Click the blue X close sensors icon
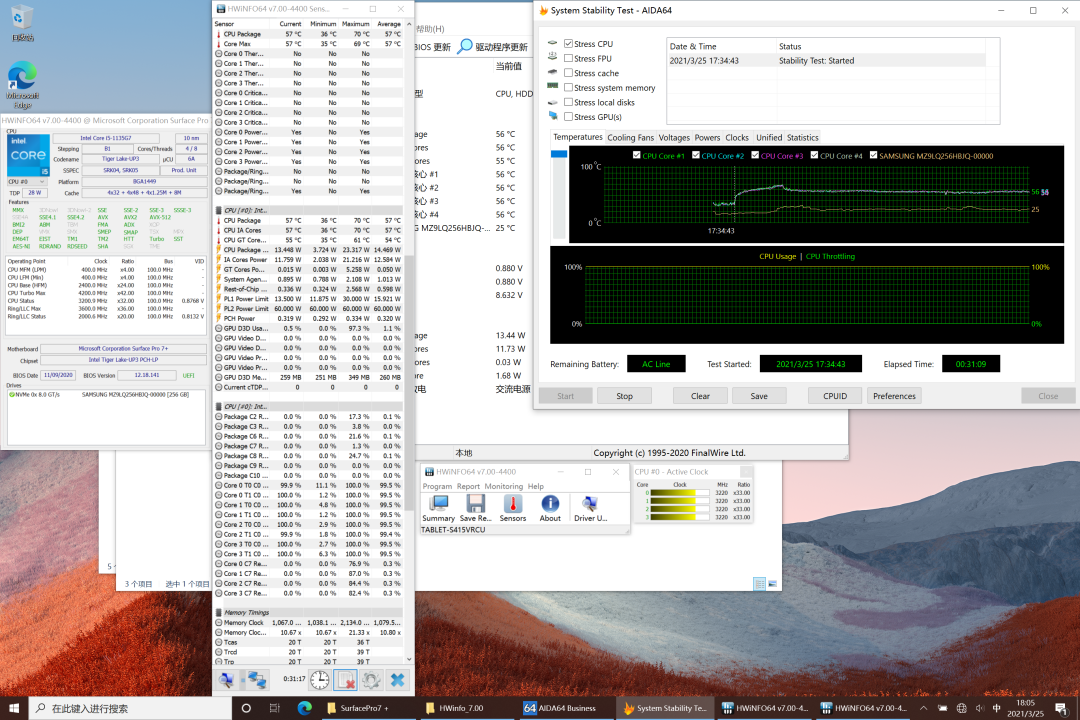Screen dimensions: 1080x720 pos(397,680)
